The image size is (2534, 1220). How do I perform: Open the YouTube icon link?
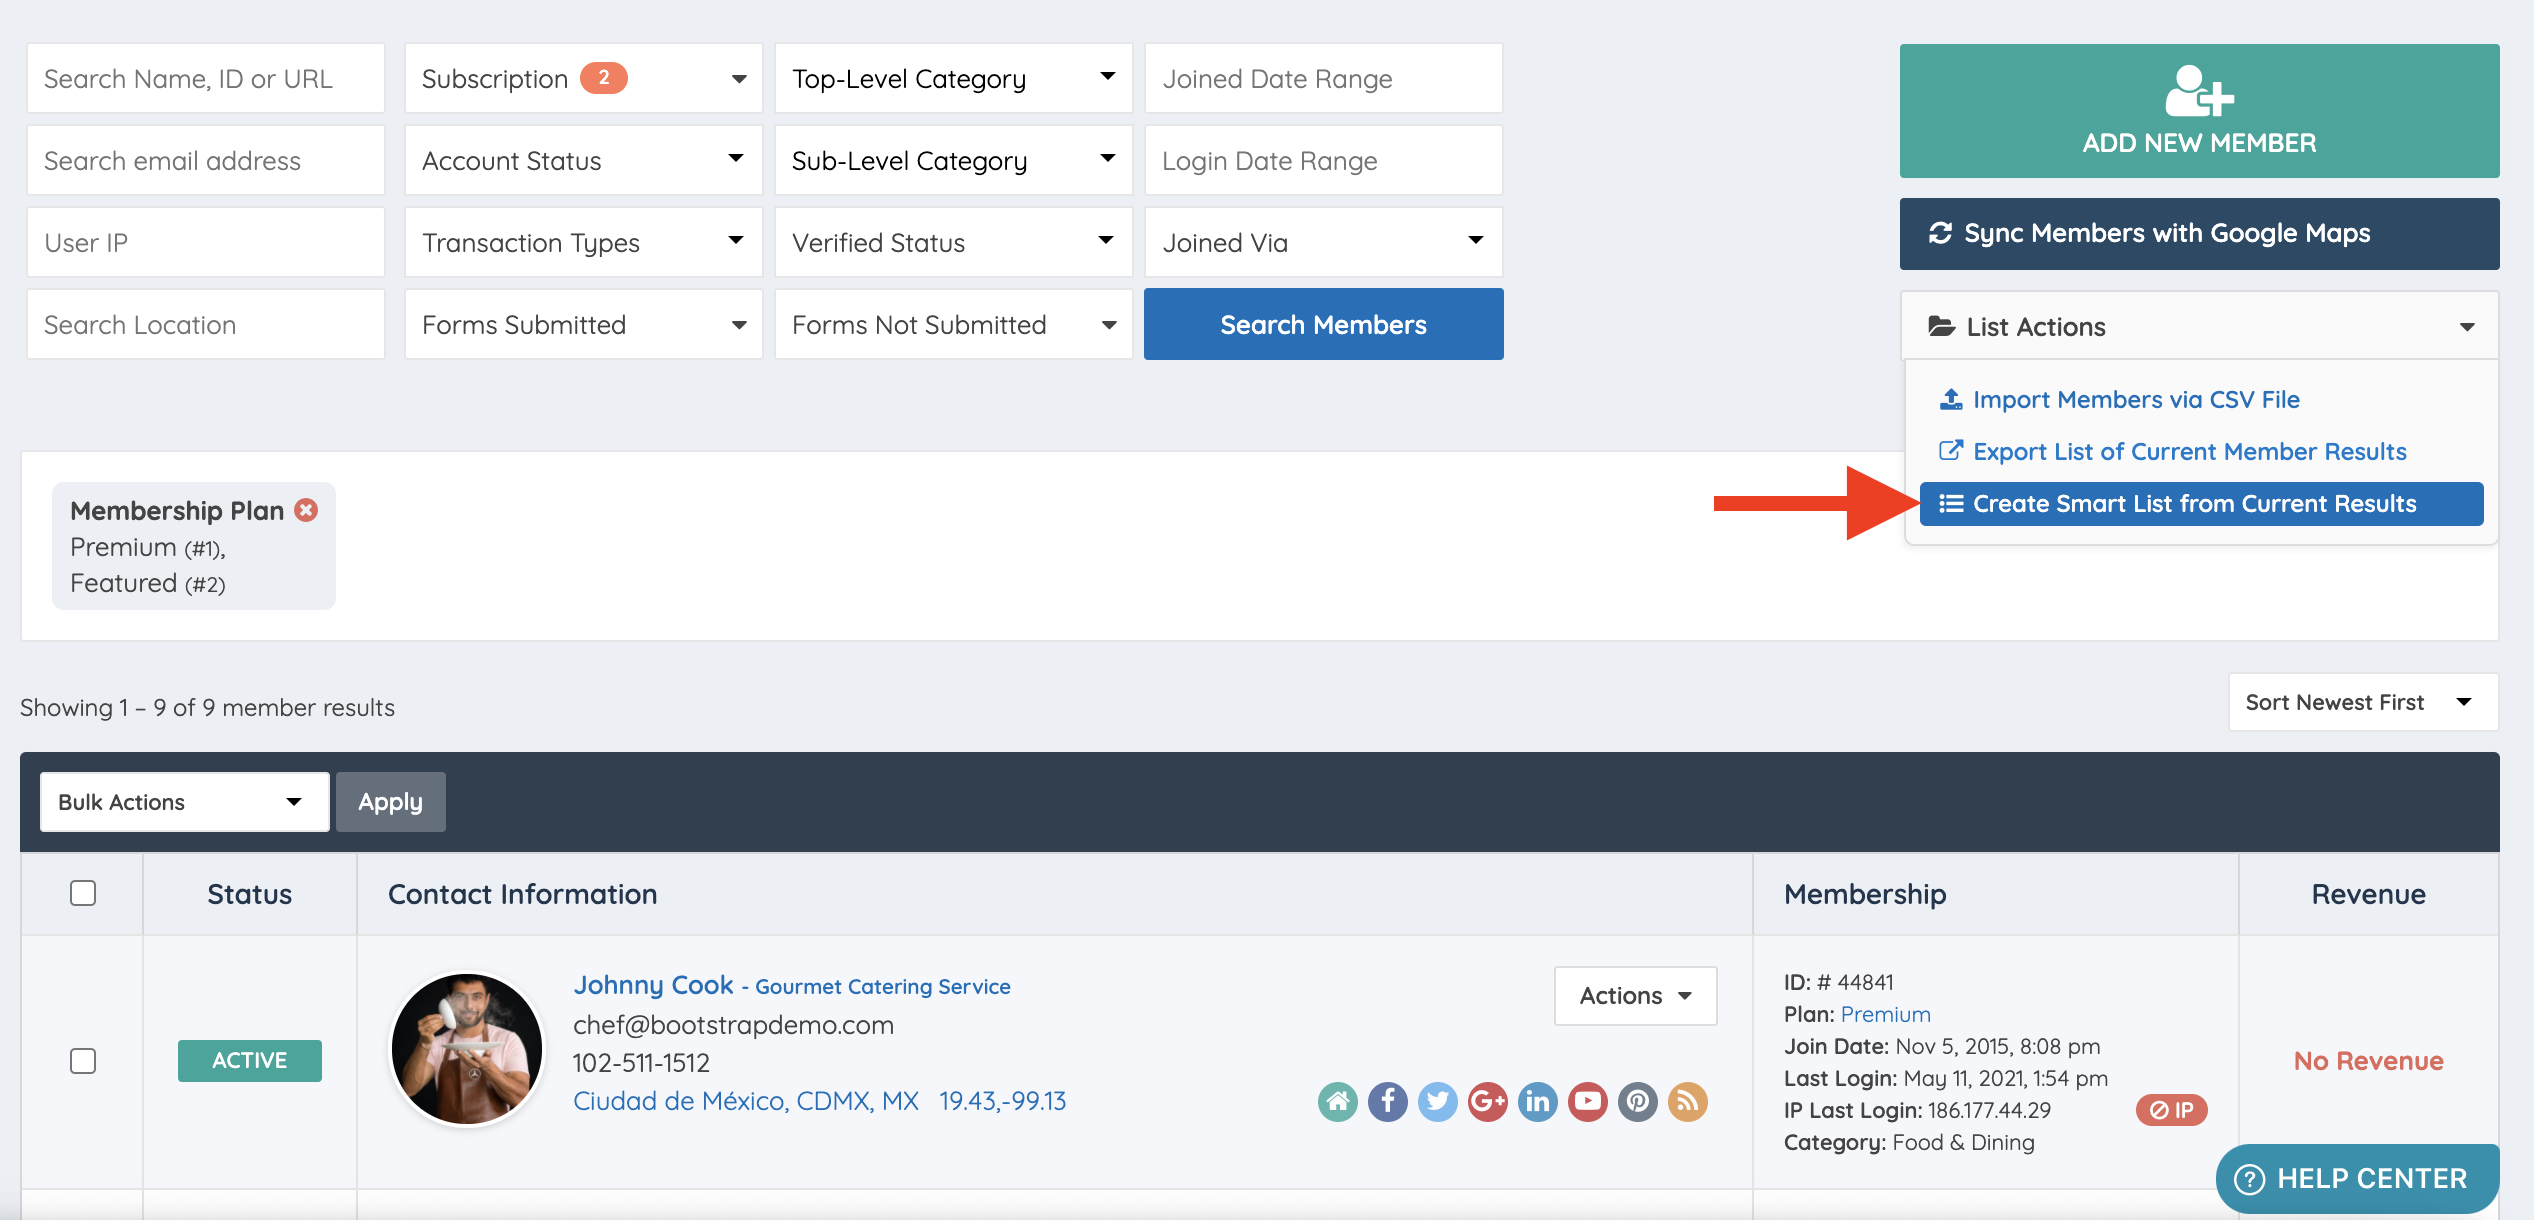[1587, 1102]
